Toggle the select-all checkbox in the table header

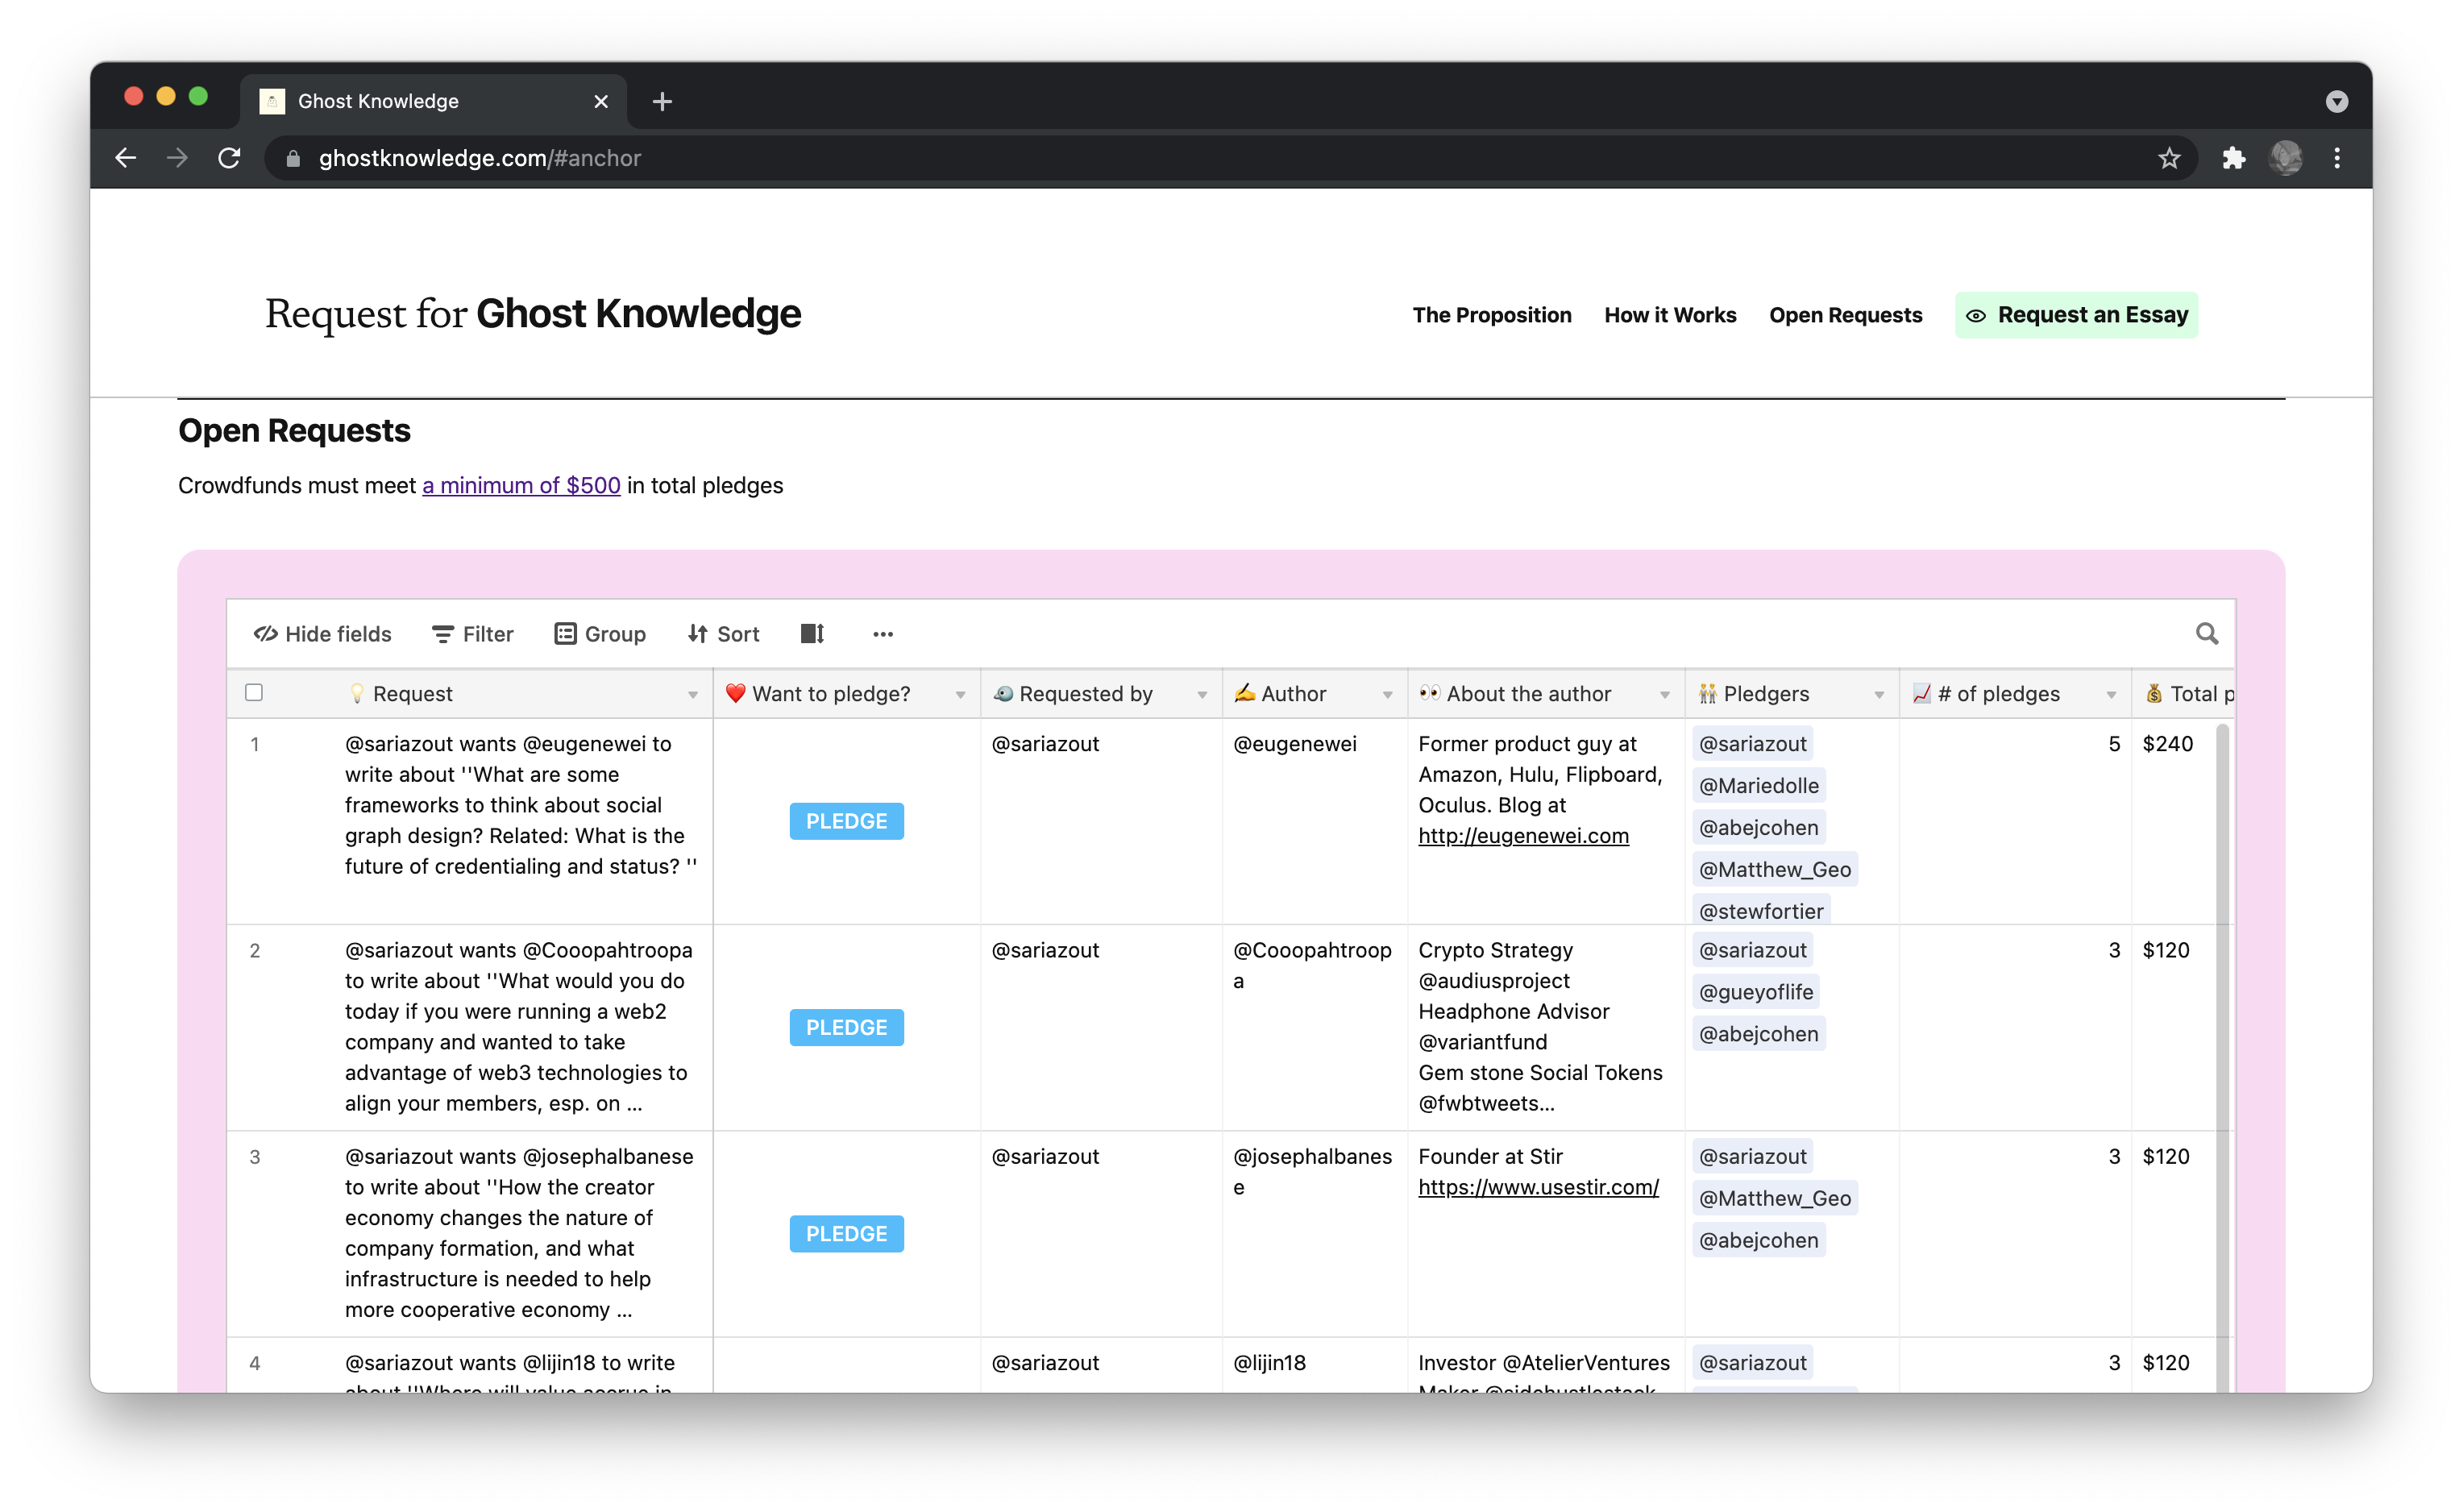click(x=254, y=692)
